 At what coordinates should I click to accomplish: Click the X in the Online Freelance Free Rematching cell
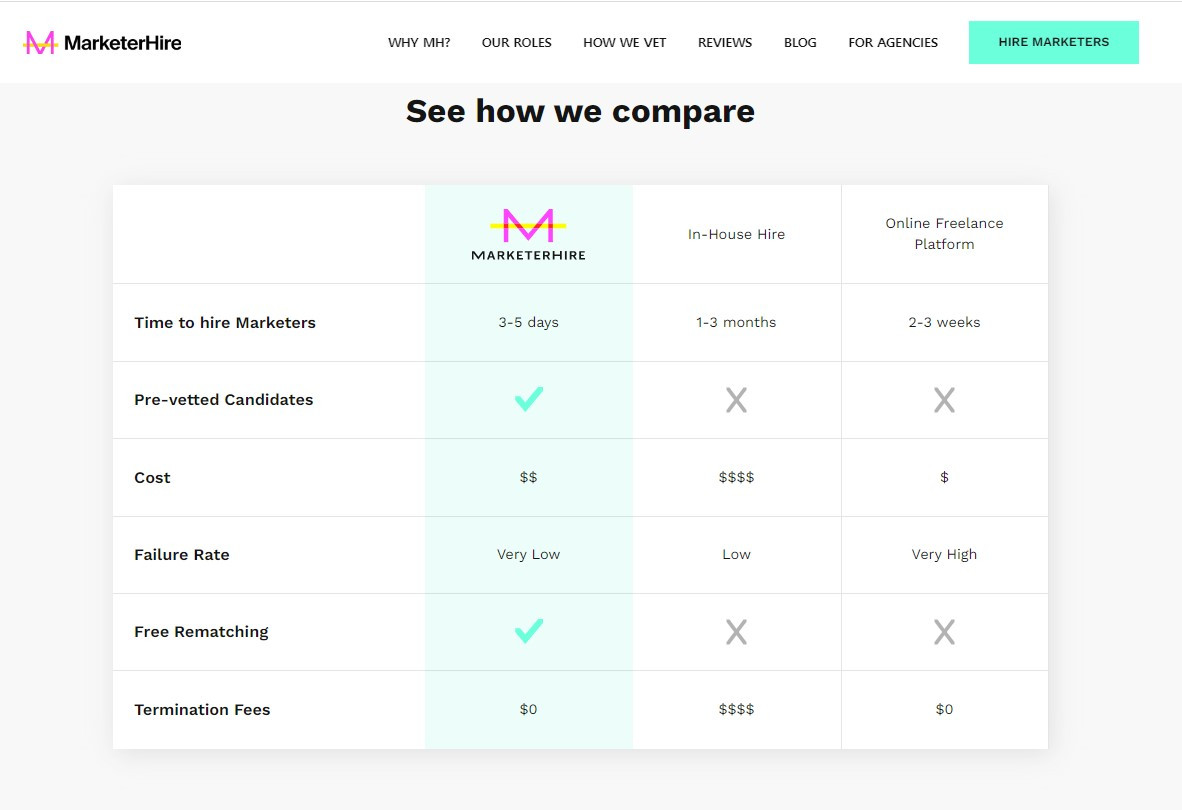click(x=944, y=631)
